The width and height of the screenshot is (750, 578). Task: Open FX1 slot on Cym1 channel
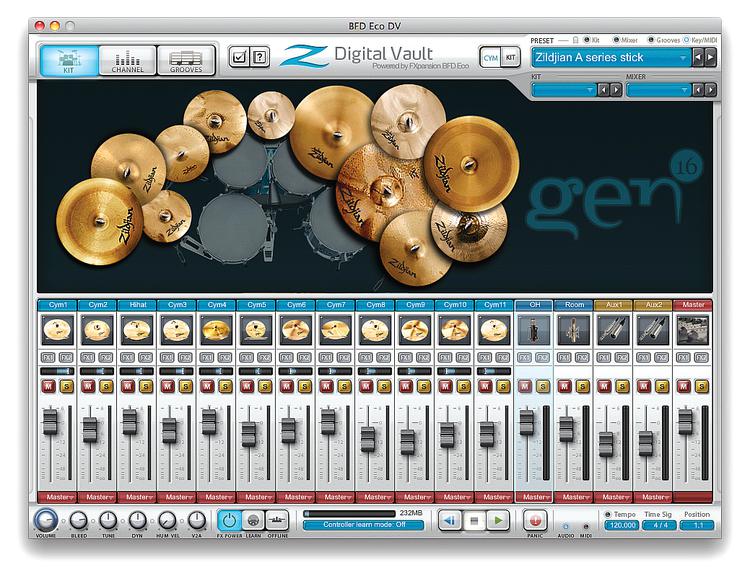[48, 357]
